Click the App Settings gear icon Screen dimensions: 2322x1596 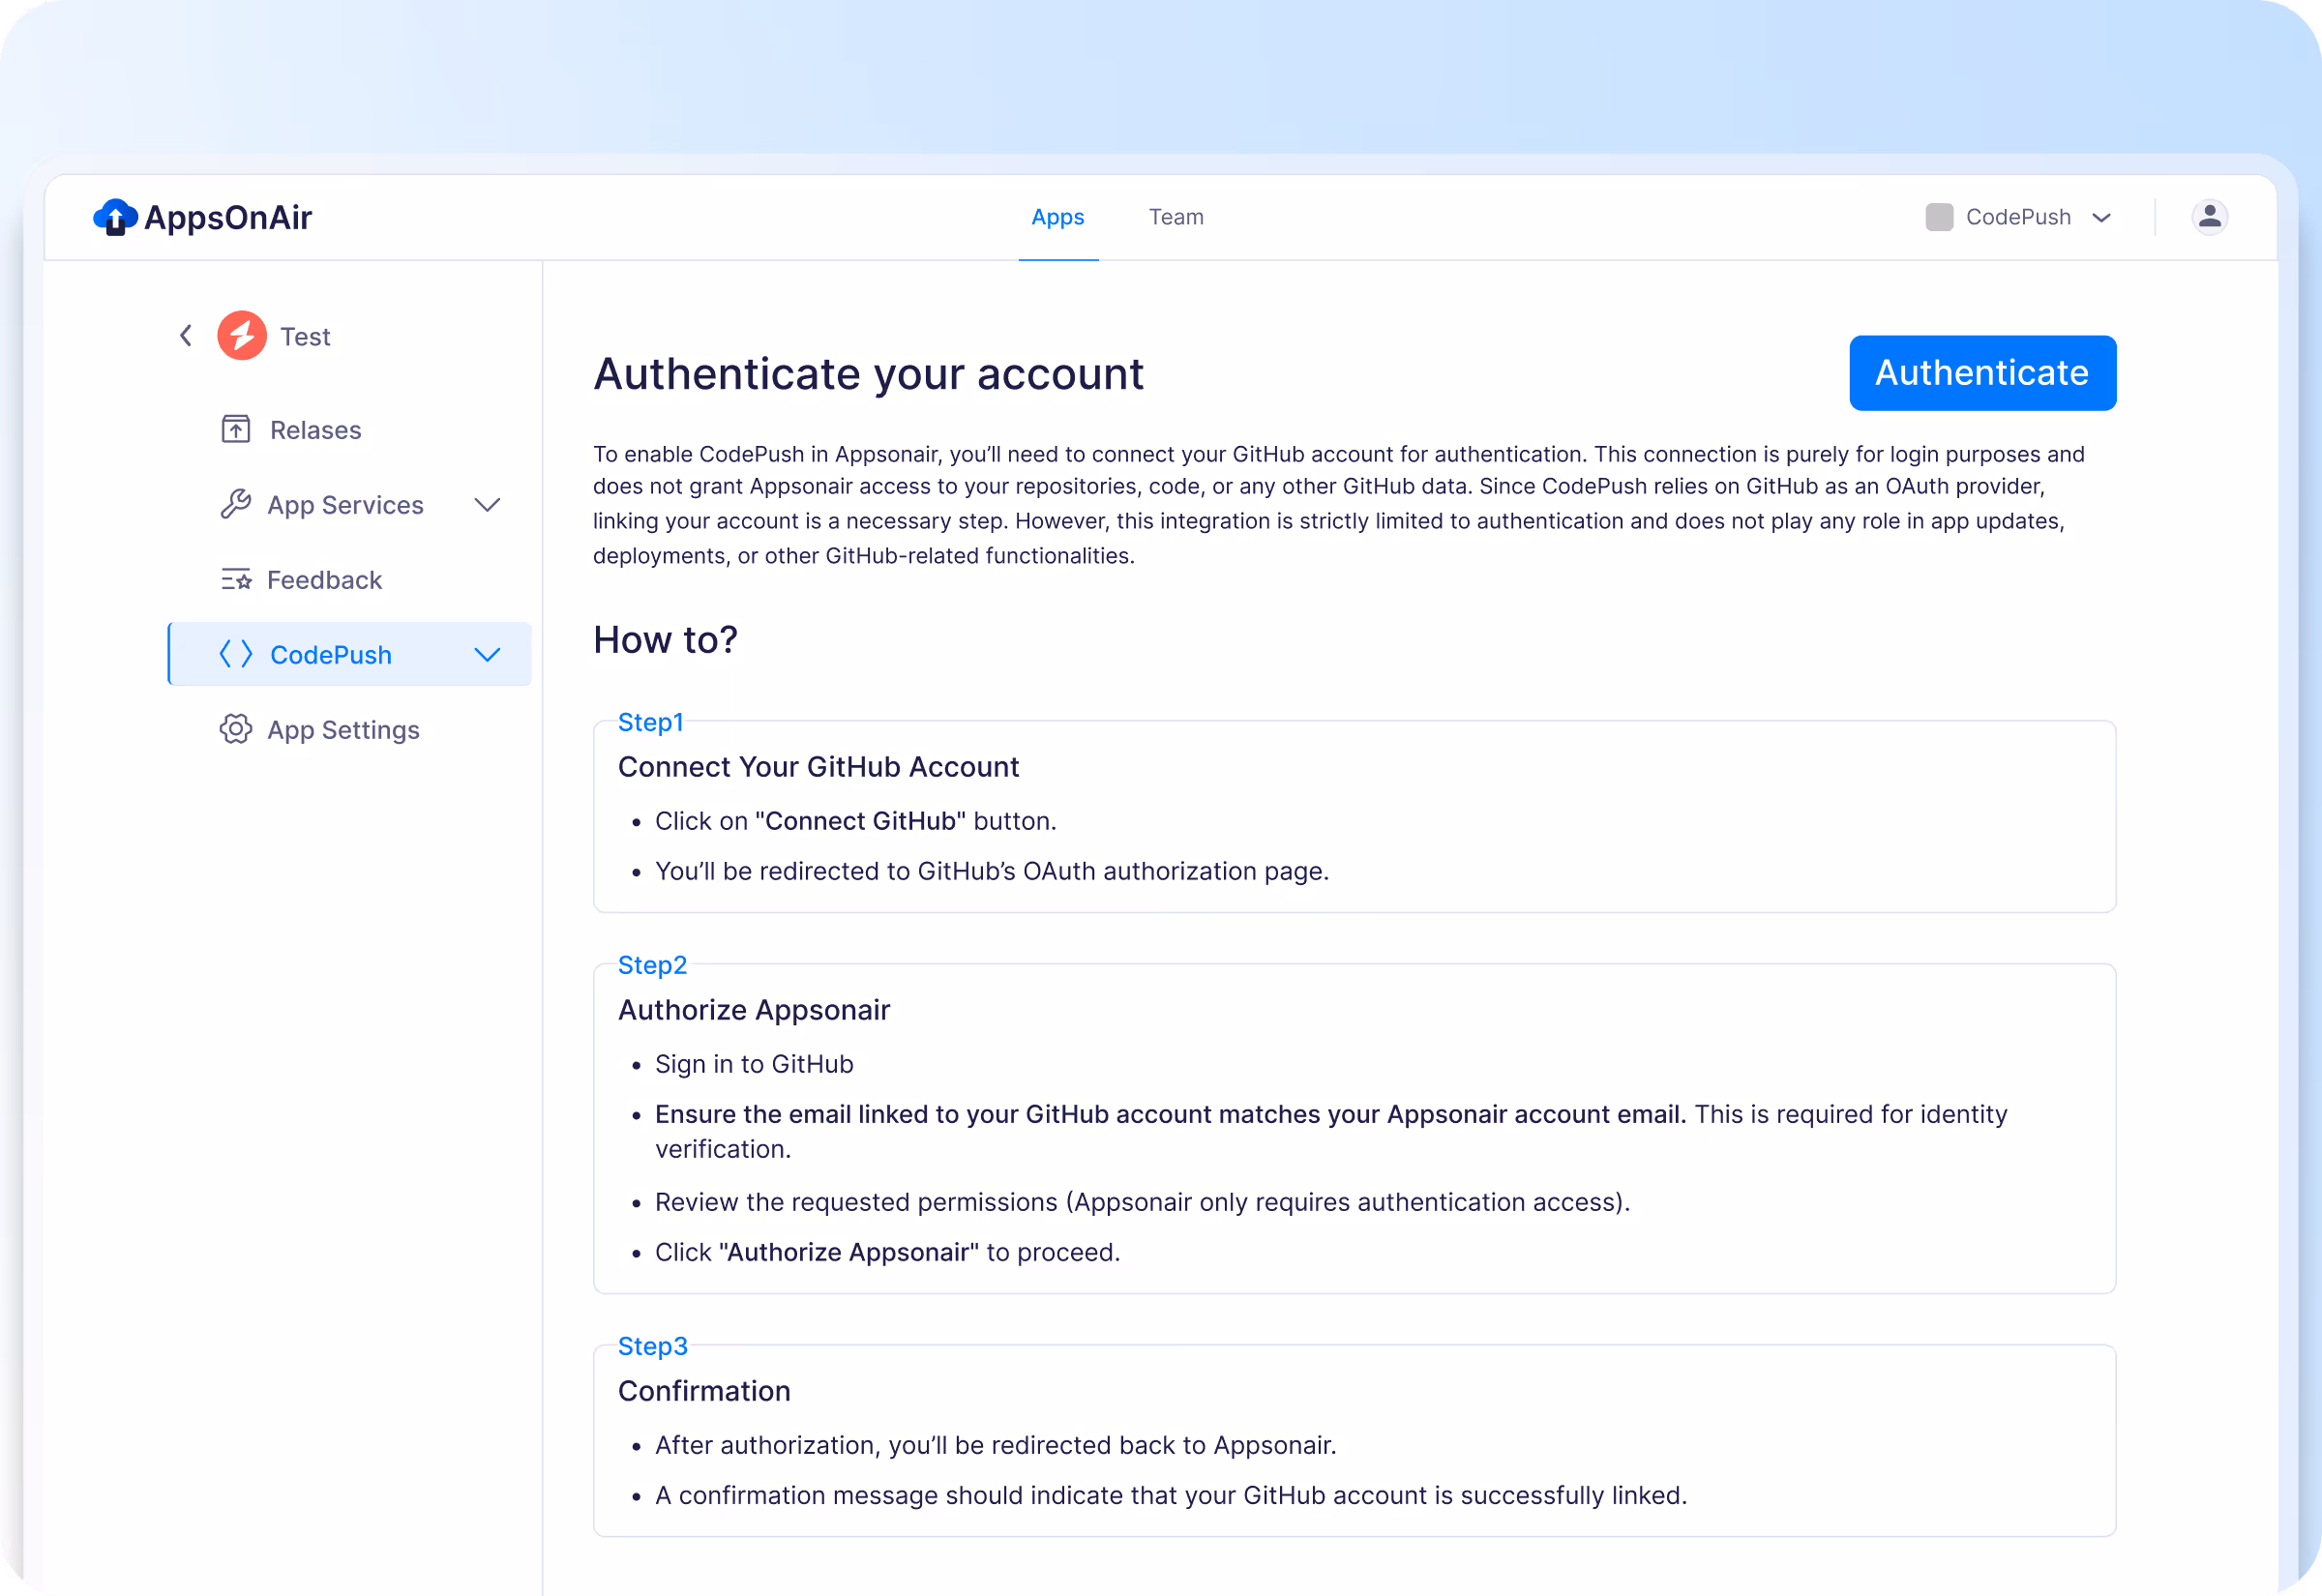[236, 730]
